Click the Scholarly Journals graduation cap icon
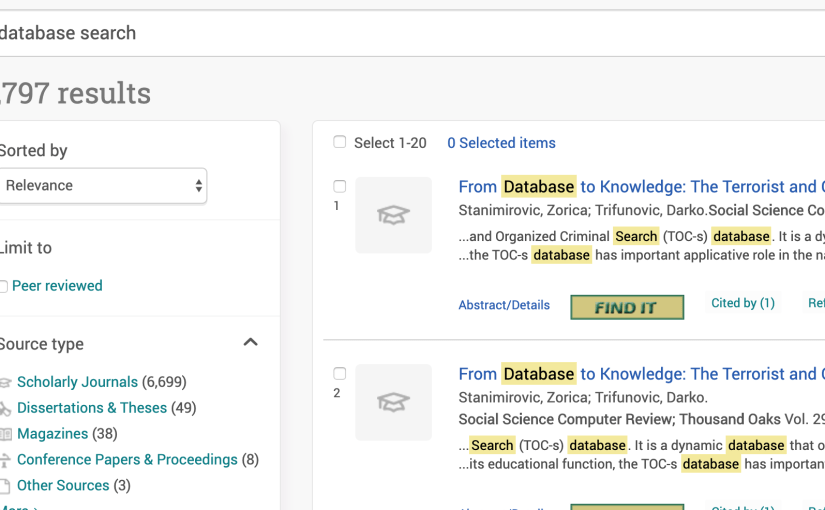 click(x=5, y=383)
